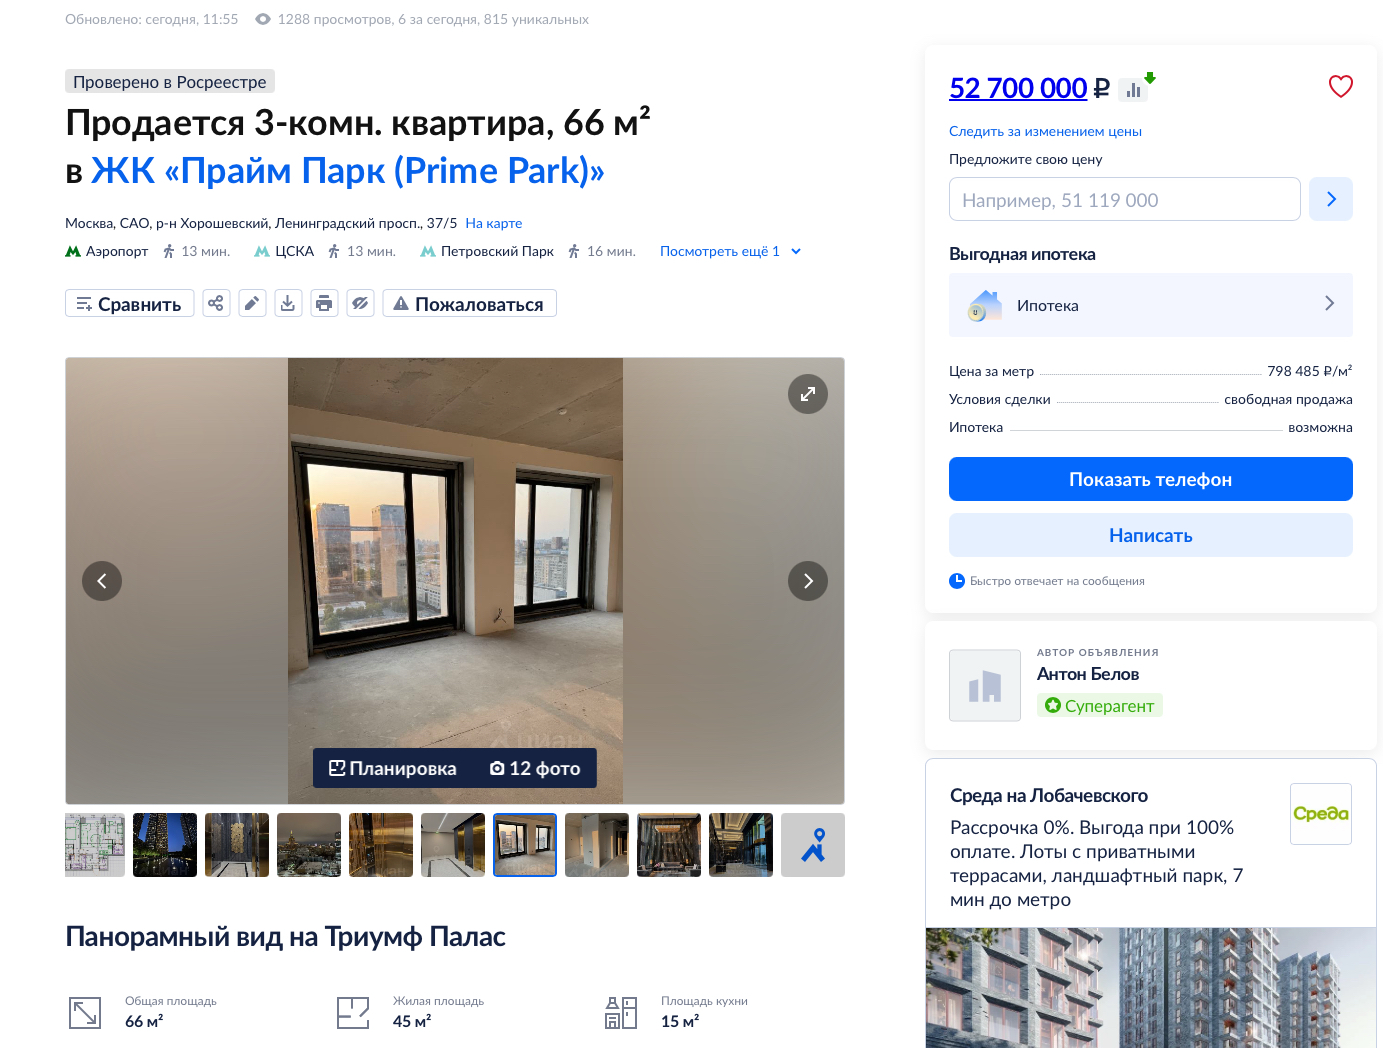This screenshot has width=1383, height=1048.
Task: Expand photo to fullscreen
Action: click(808, 394)
